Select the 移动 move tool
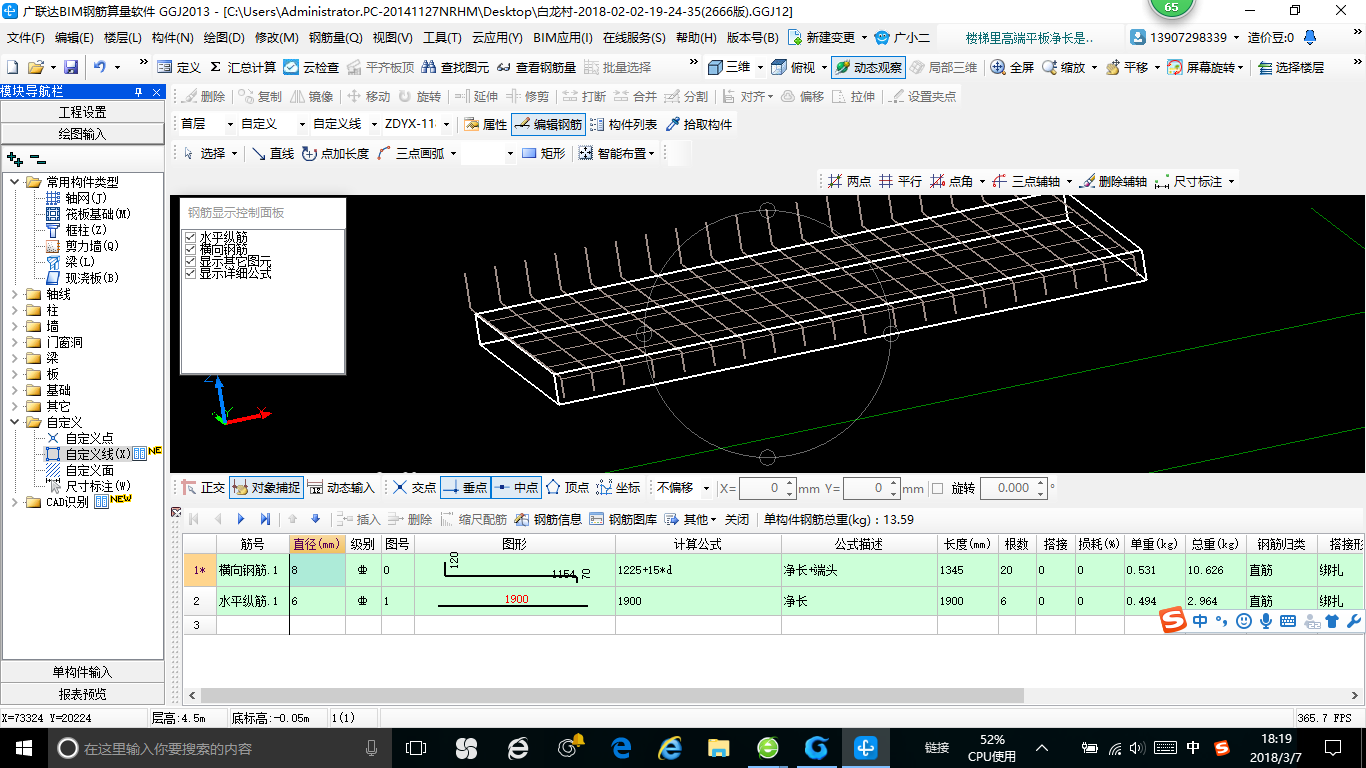Viewport: 1366px width, 768px height. point(368,96)
